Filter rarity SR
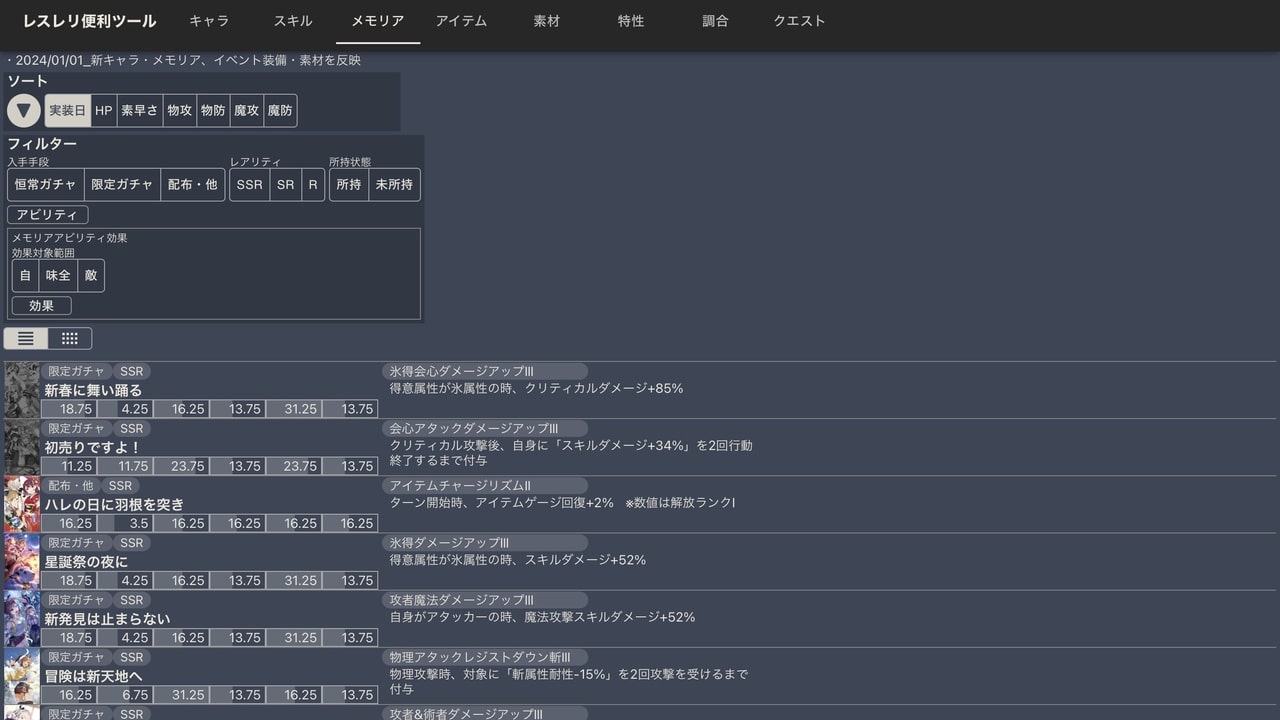 pyautogui.click(x=286, y=185)
